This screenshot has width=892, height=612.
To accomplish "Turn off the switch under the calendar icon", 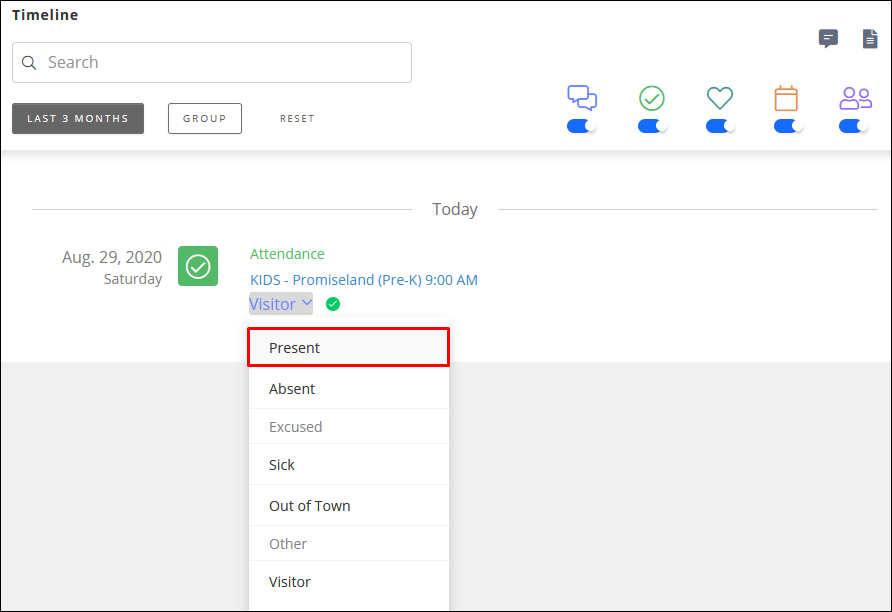I will click(788, 126).
